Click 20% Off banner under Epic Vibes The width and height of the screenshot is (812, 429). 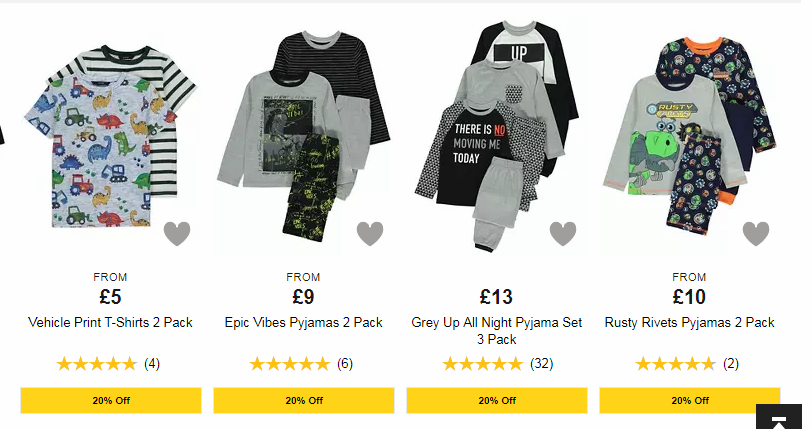coord(304,401)
